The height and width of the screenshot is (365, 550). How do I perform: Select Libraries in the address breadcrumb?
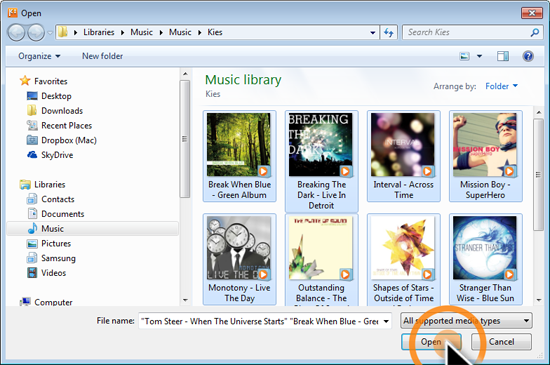click(99, 32)
